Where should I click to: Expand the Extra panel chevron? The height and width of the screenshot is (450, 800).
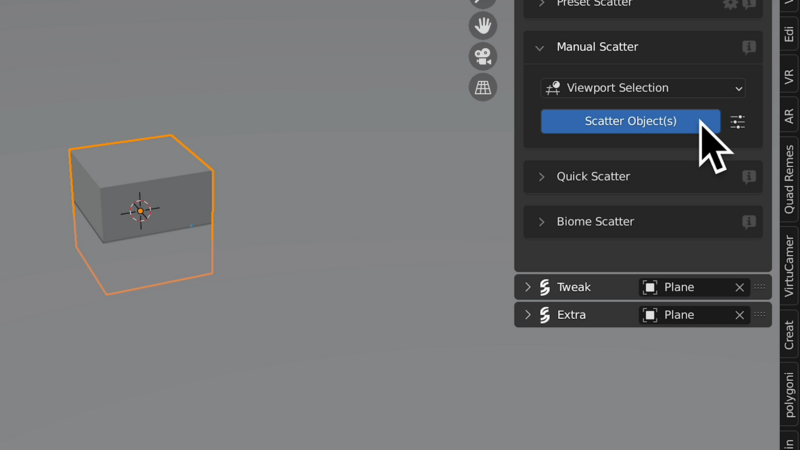click(528, 315)
